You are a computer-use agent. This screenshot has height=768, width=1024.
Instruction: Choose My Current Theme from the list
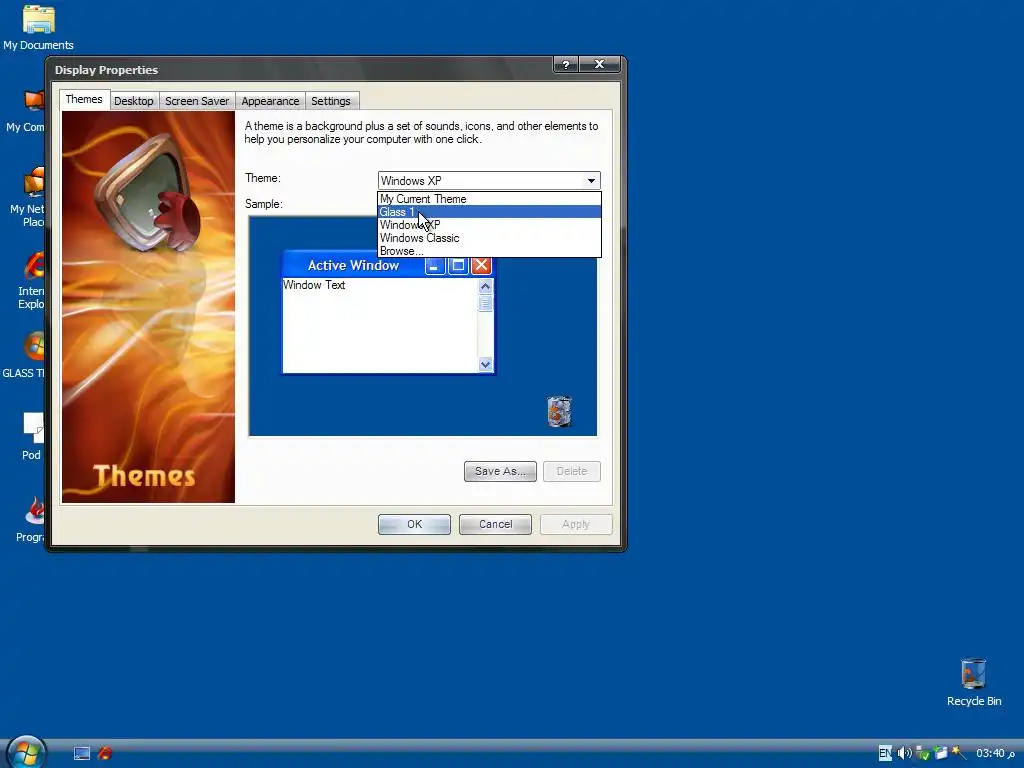pos(489,199)
